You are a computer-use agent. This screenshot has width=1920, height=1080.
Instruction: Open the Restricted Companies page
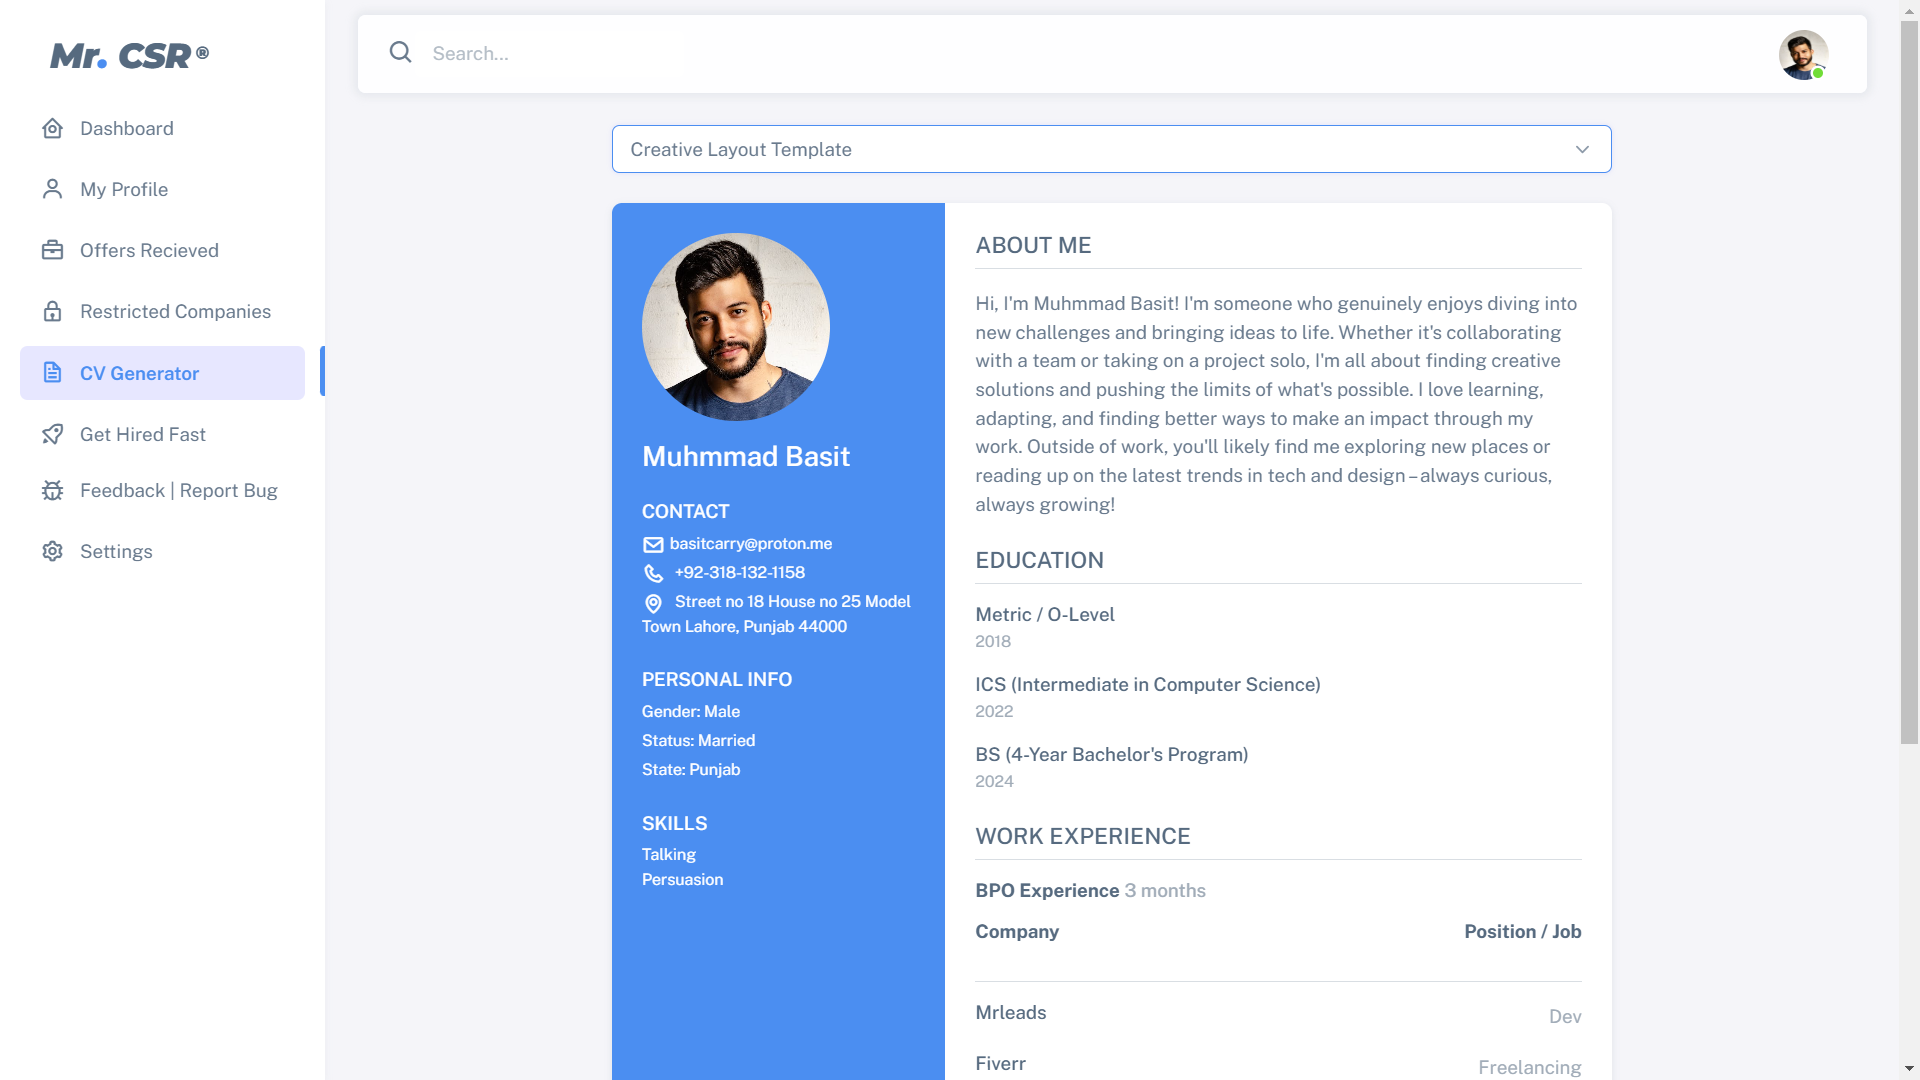[x=175, y=311]
